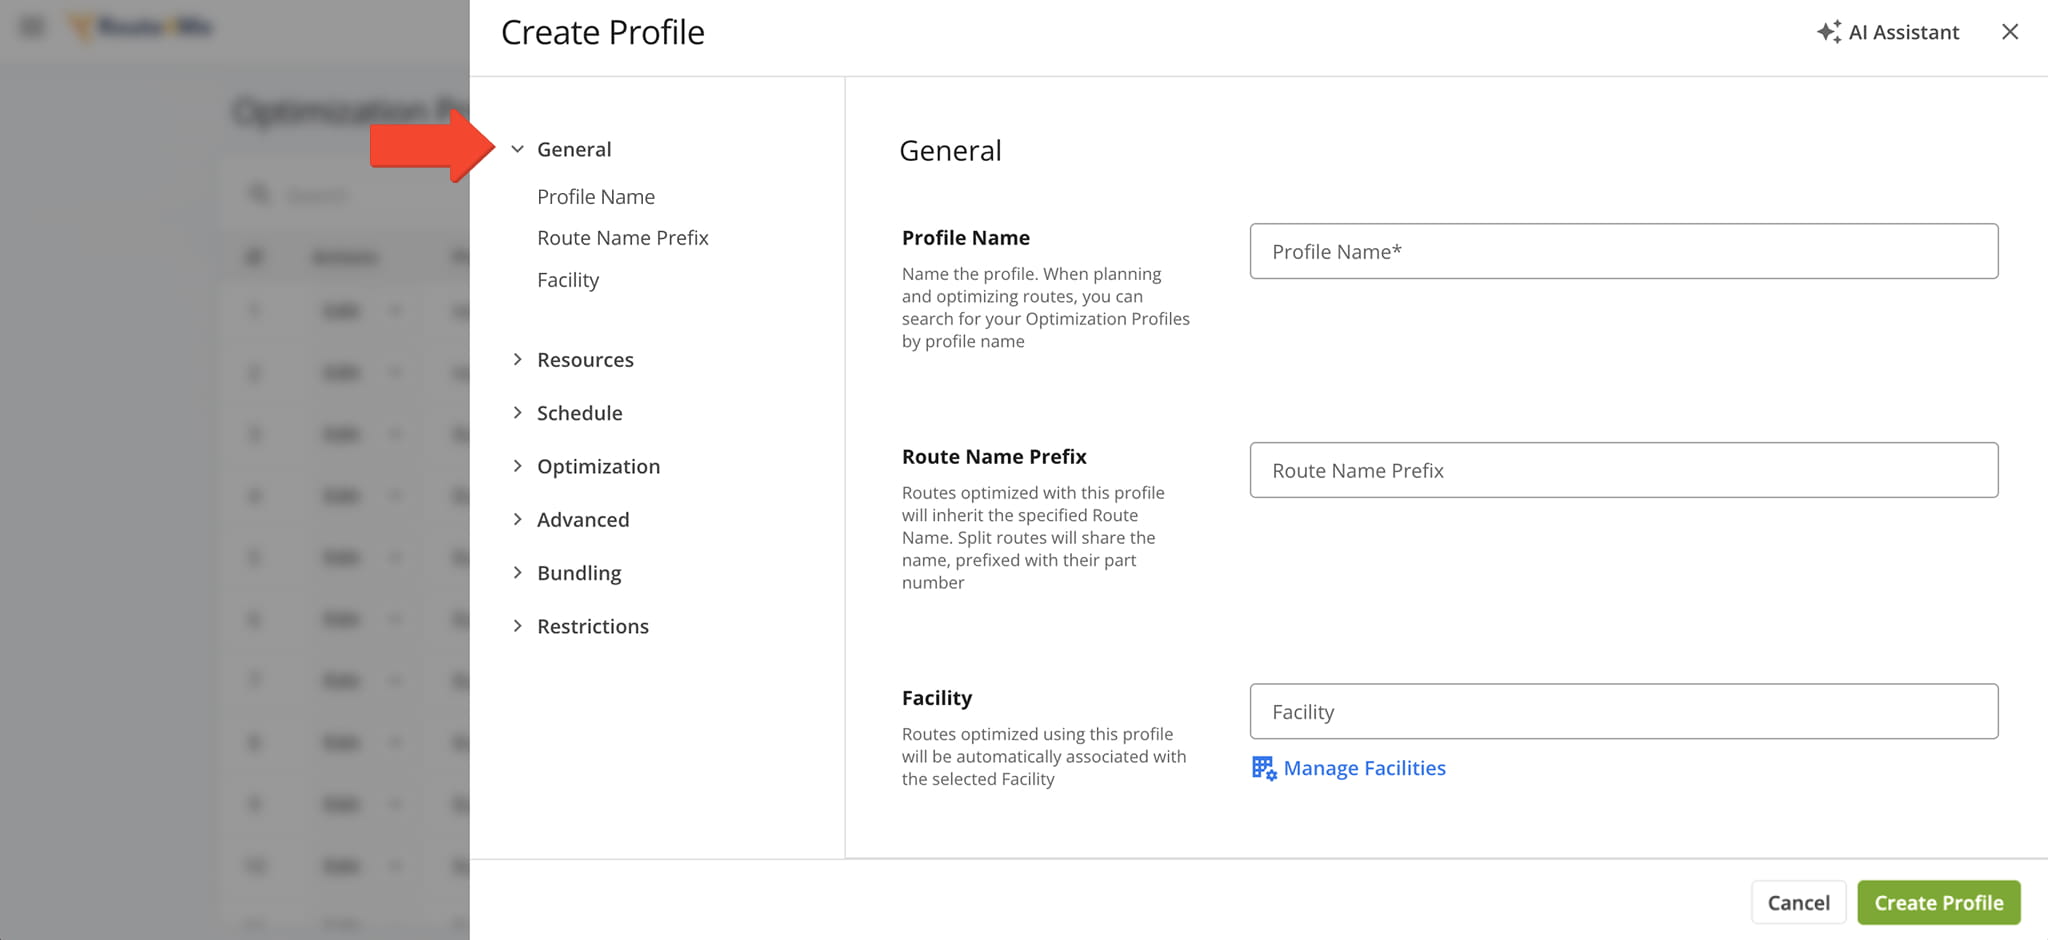Click the Manage Facilities grid icon
Image resolution: width=2048 pixels, height=940 pixels.
pos(1264,768)
